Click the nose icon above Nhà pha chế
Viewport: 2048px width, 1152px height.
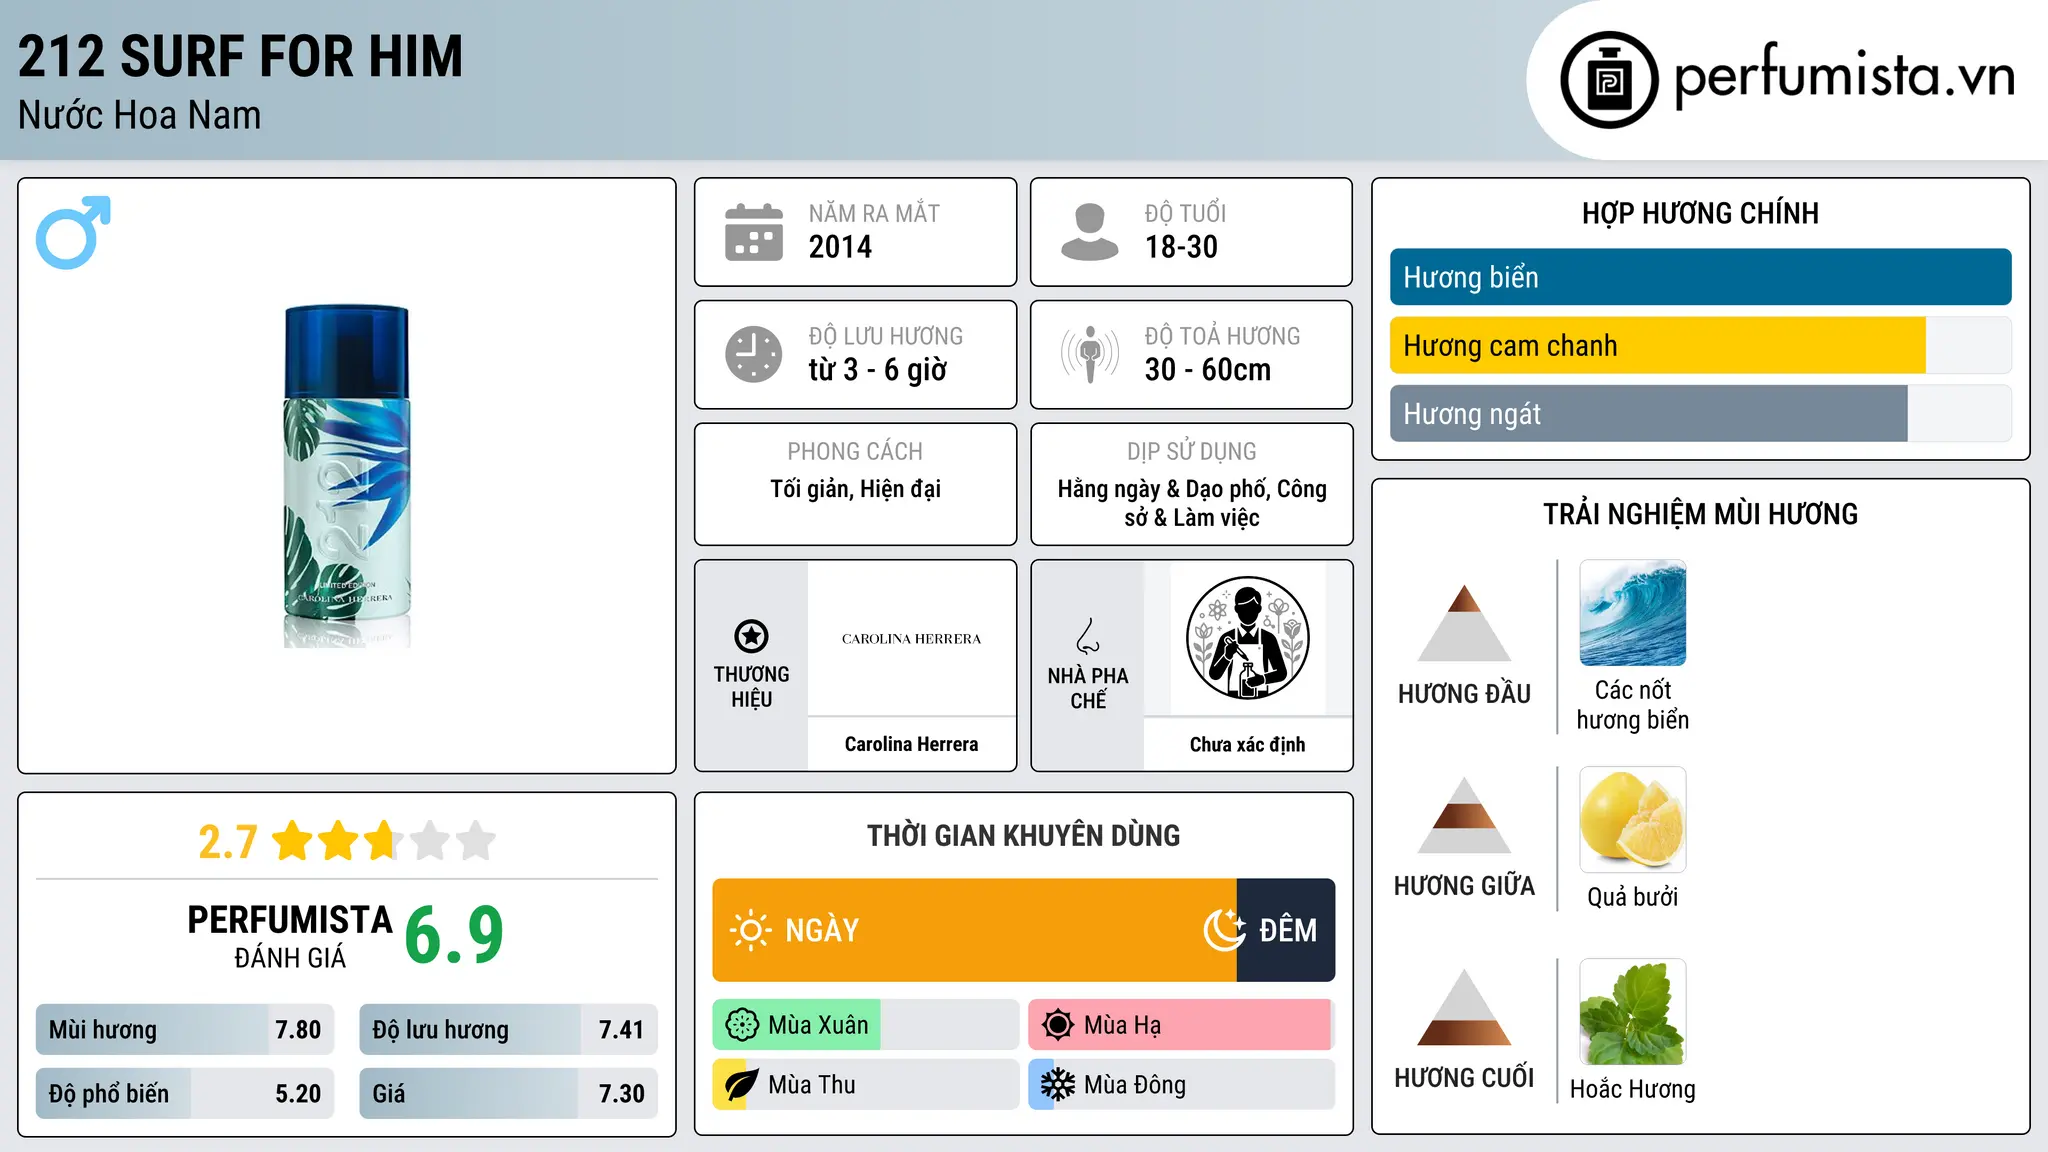coord(1088,636)
